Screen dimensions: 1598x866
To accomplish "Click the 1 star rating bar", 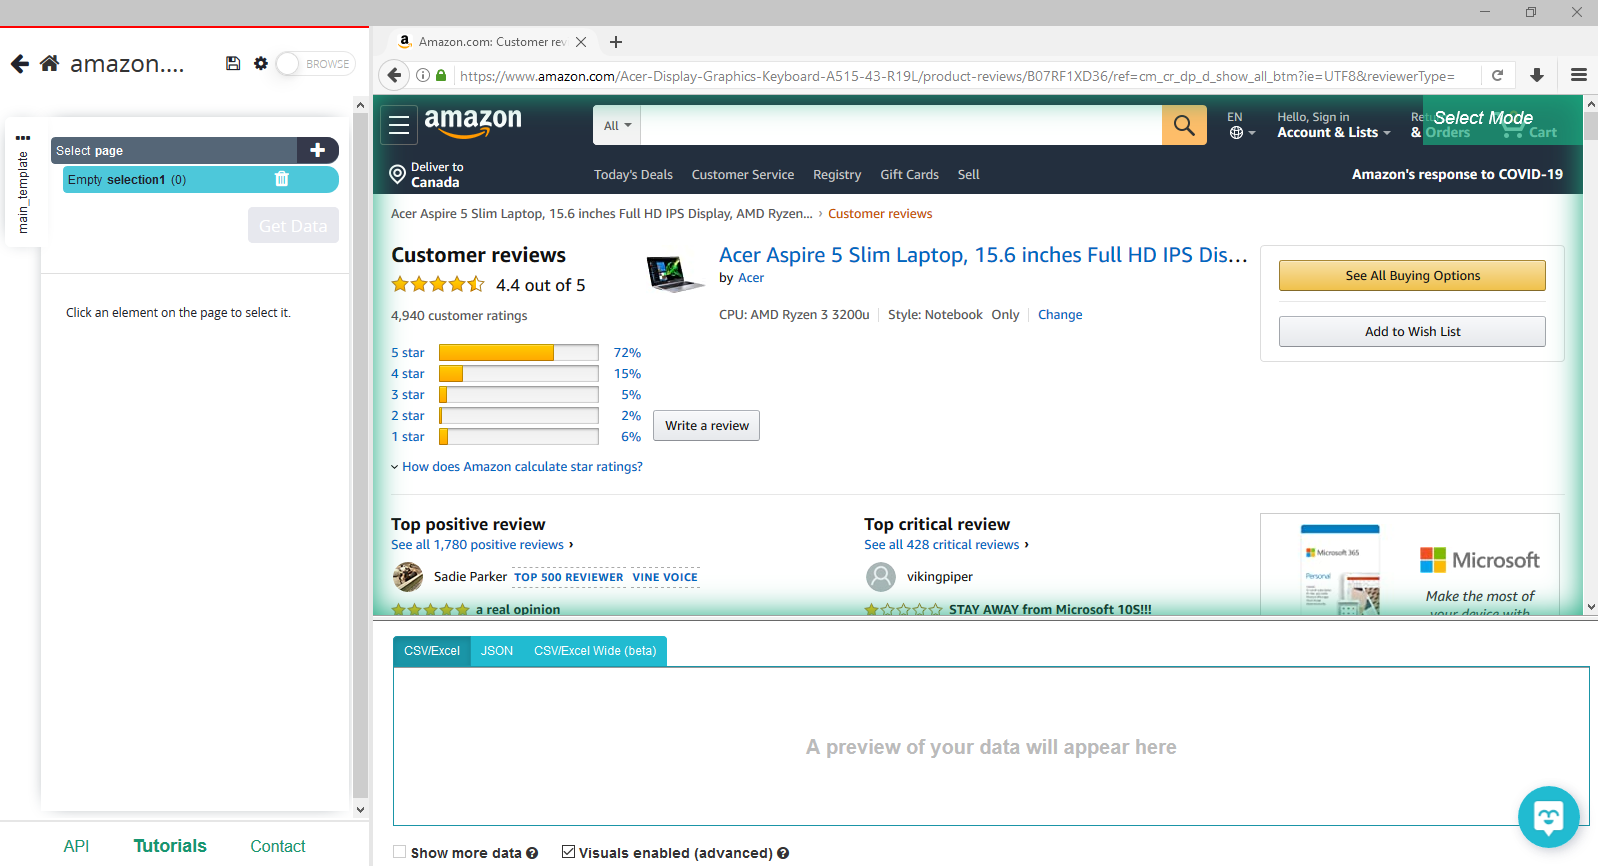I will 519,436.
